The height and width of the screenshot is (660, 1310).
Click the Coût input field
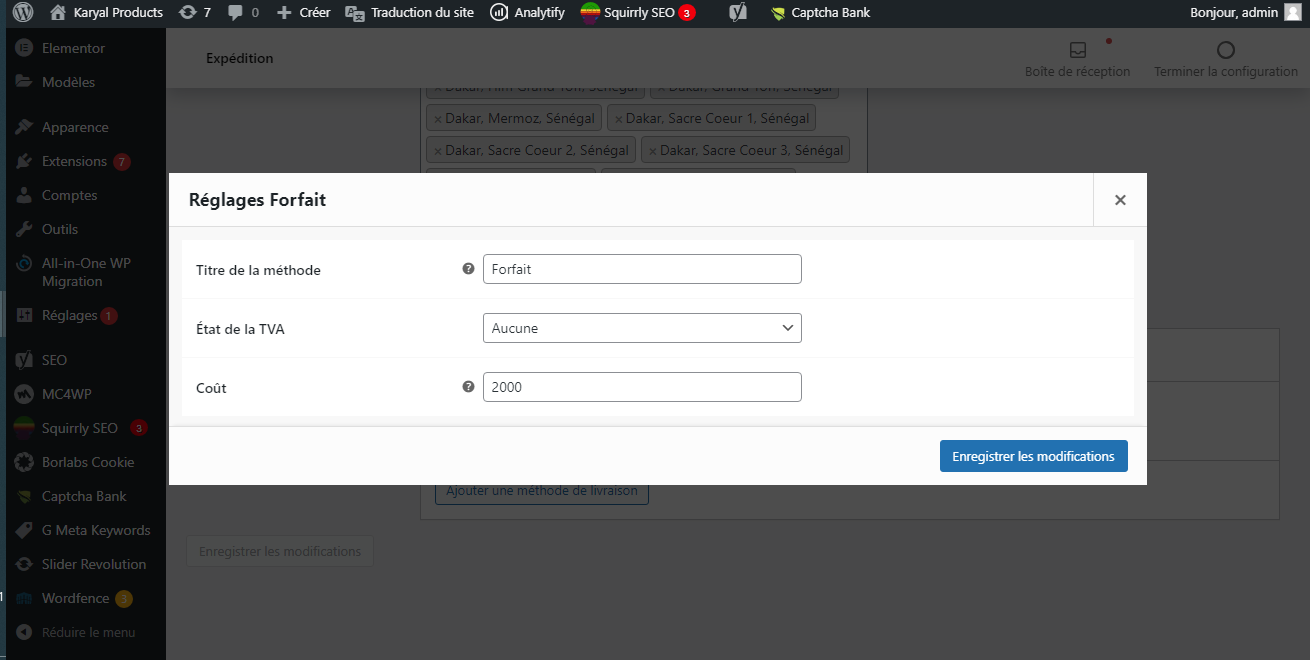click(642, 387)
